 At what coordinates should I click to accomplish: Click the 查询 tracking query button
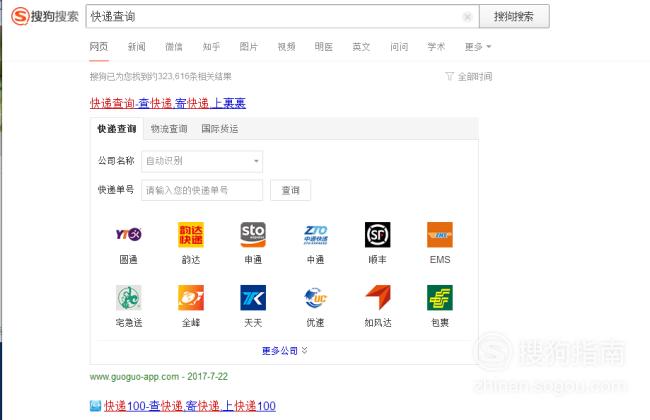coord(291,190)
